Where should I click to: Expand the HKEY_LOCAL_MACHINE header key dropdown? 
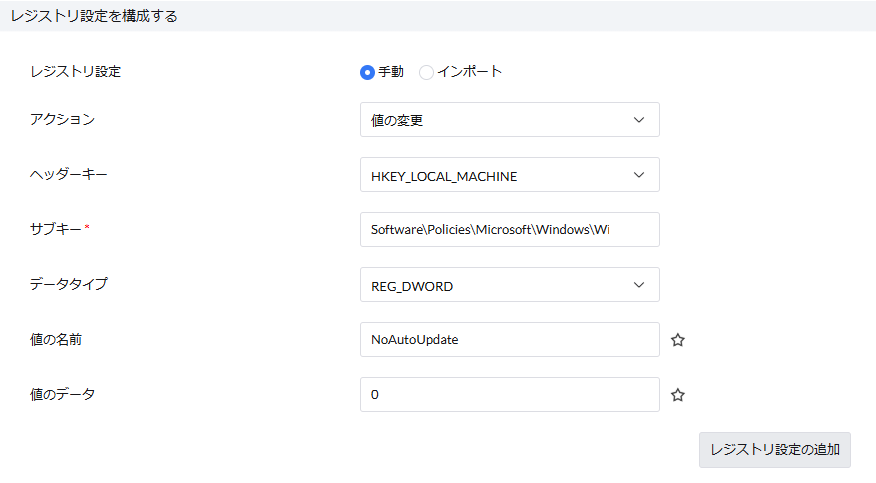click(x=509, y=175)
